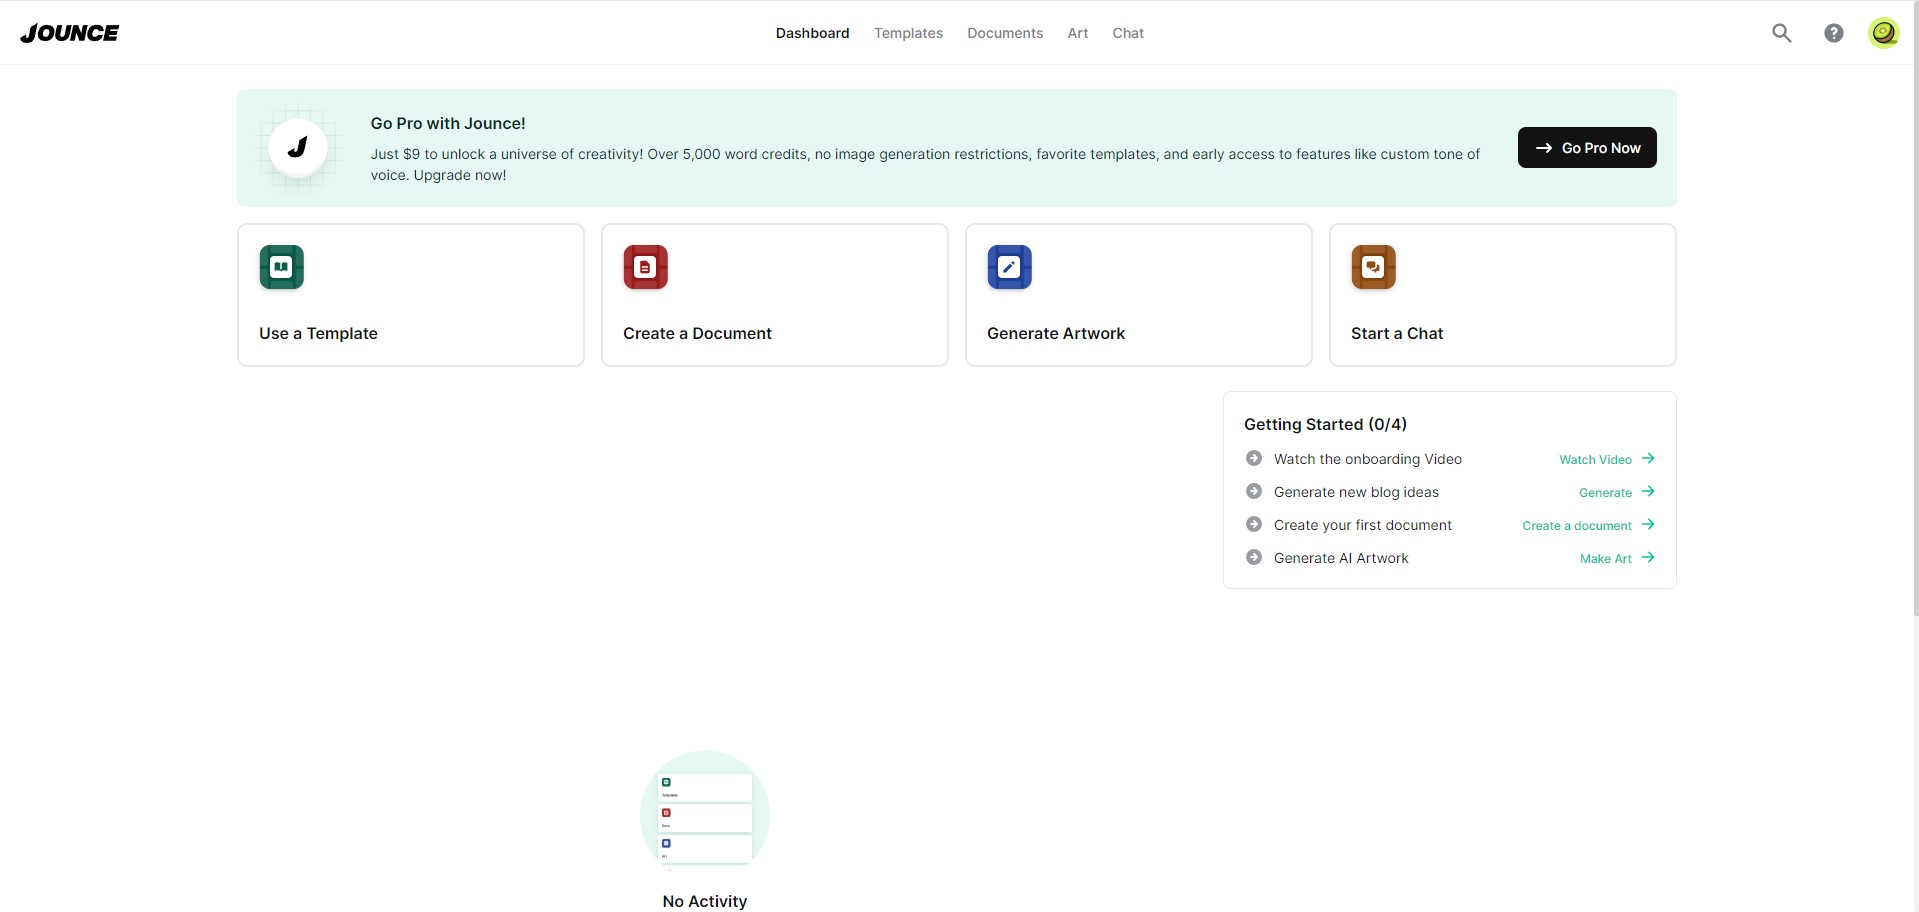1919x912 pixels.
Task: Open the Documents tab
Action: (x=1005, y=33)
